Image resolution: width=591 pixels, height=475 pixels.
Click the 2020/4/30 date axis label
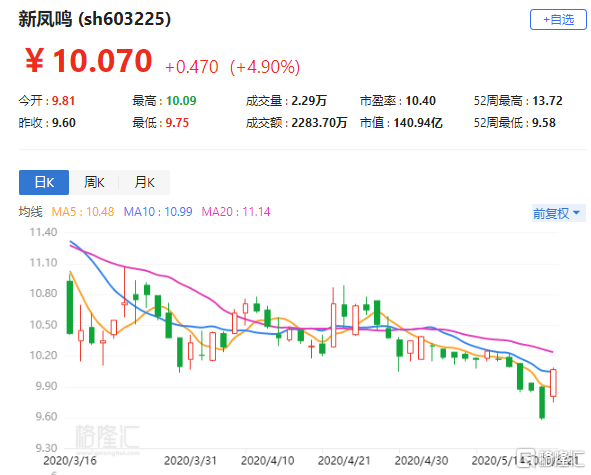[x=421, y=461]
